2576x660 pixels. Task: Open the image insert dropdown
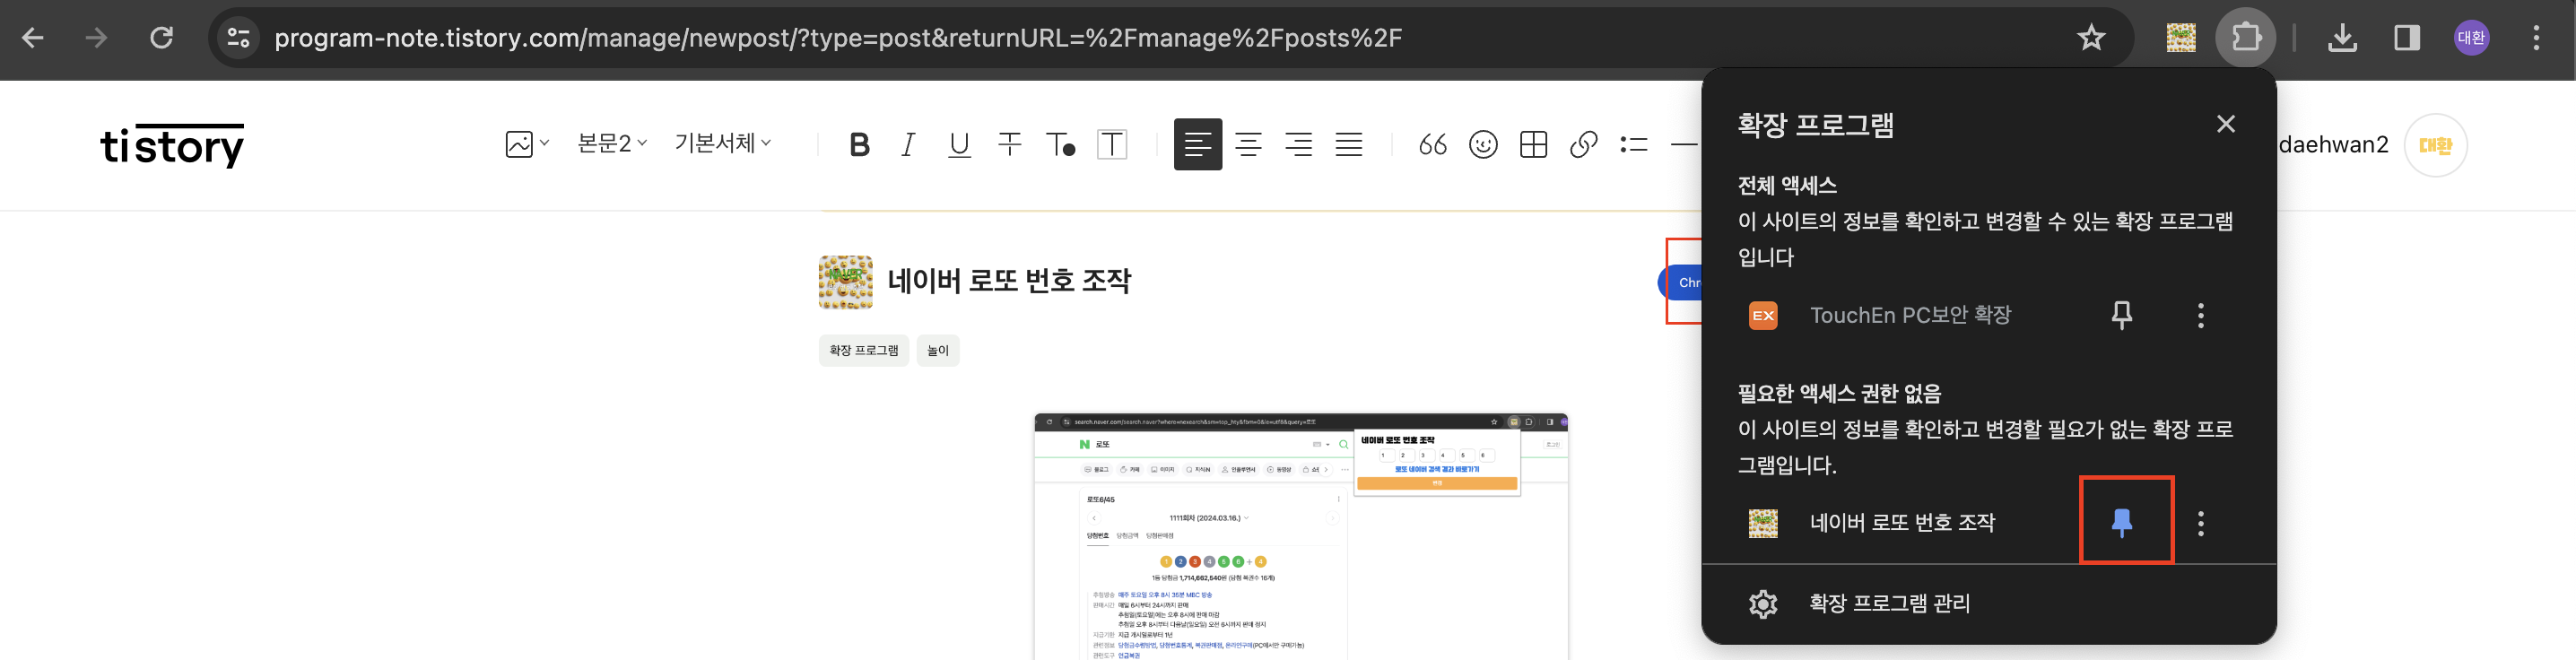pos(527,144)
